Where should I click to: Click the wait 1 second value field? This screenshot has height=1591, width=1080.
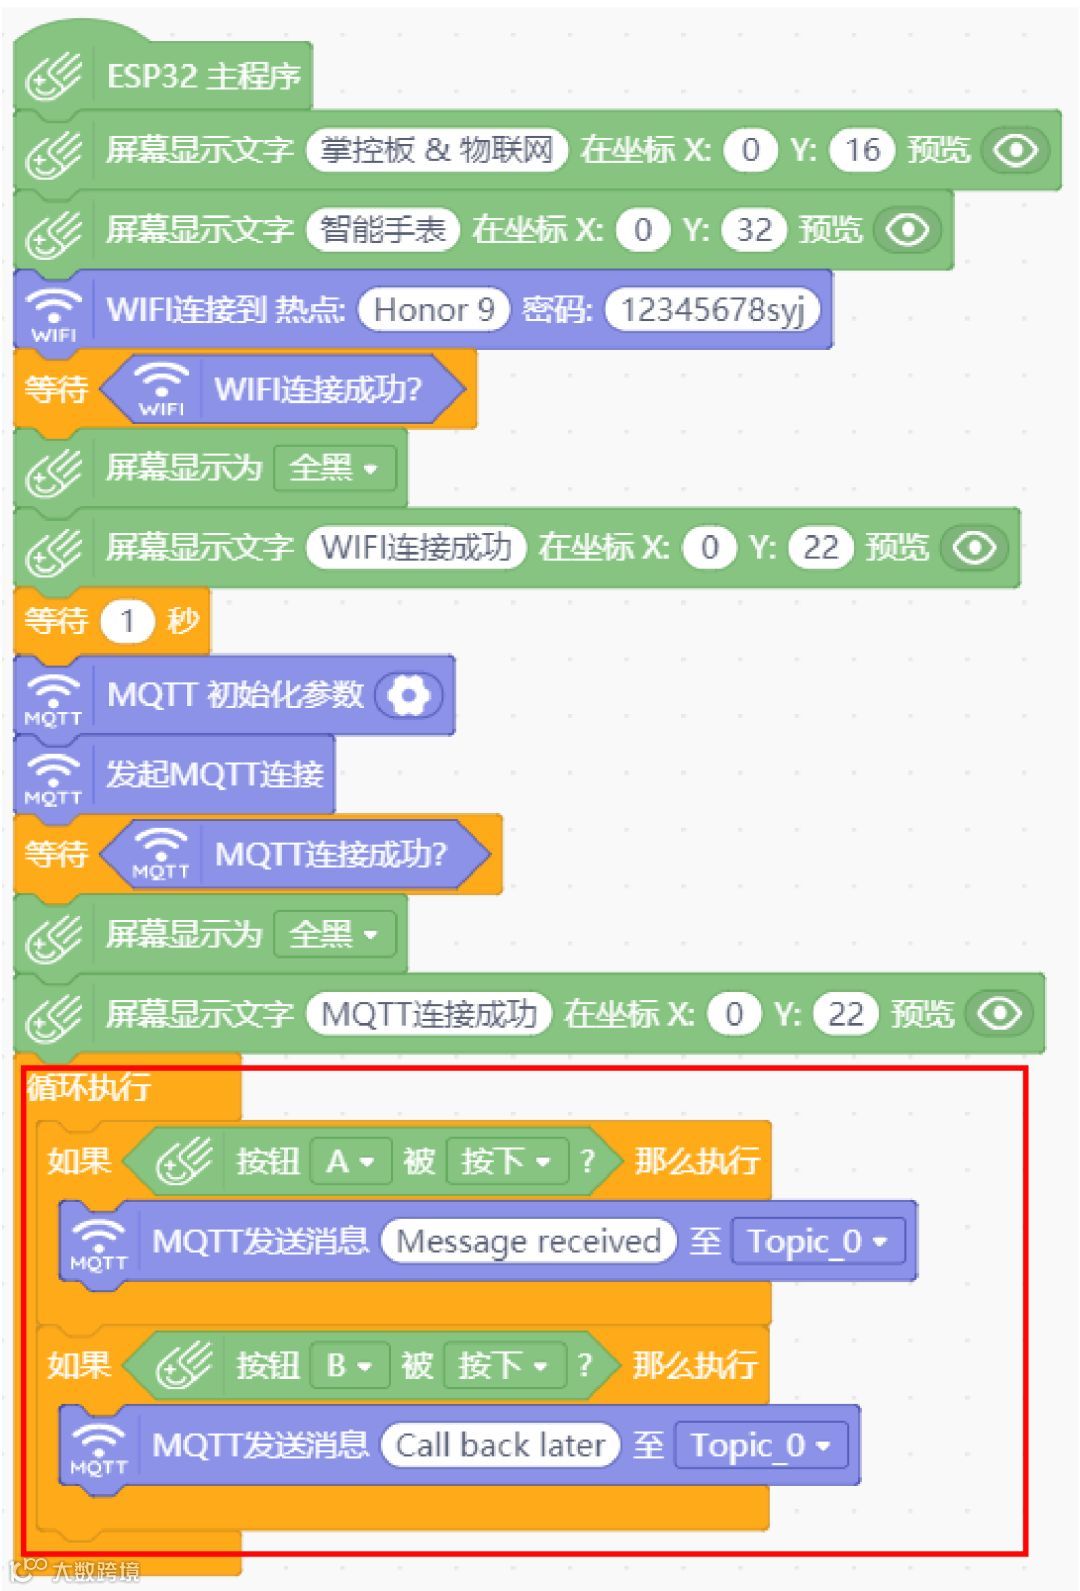(x=127, y=621)
